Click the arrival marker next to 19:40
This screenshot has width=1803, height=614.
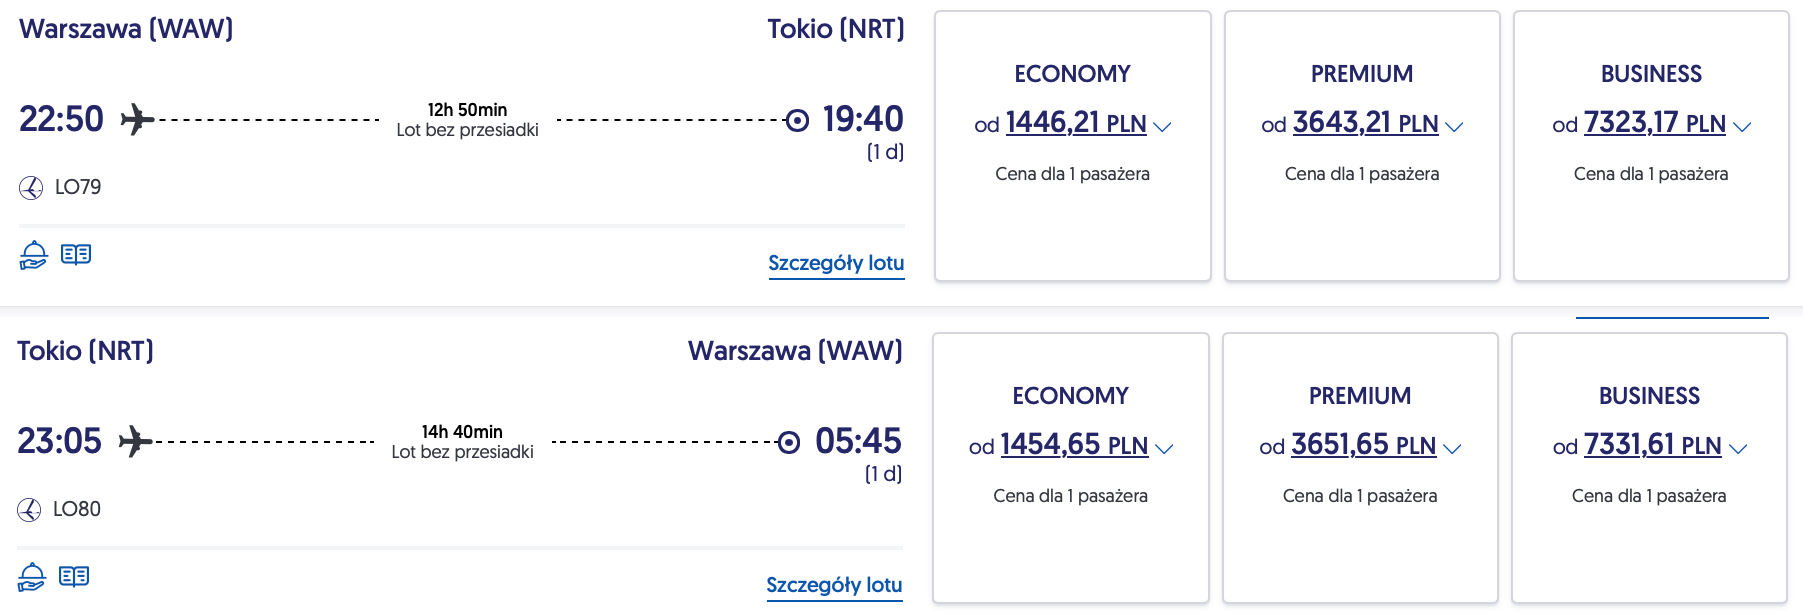click(x=797, y=120)
